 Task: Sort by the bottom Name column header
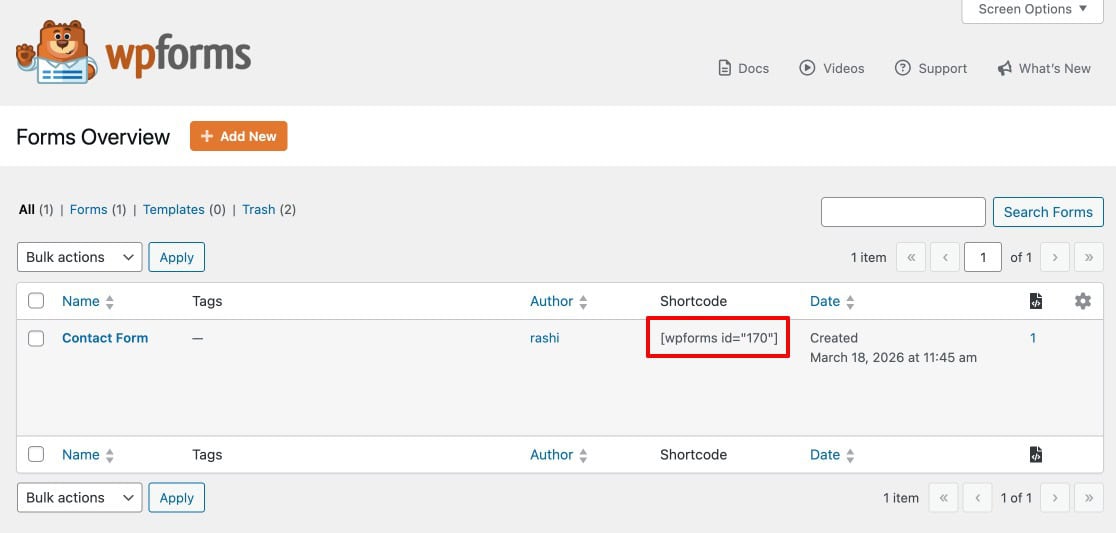(80, 455)
